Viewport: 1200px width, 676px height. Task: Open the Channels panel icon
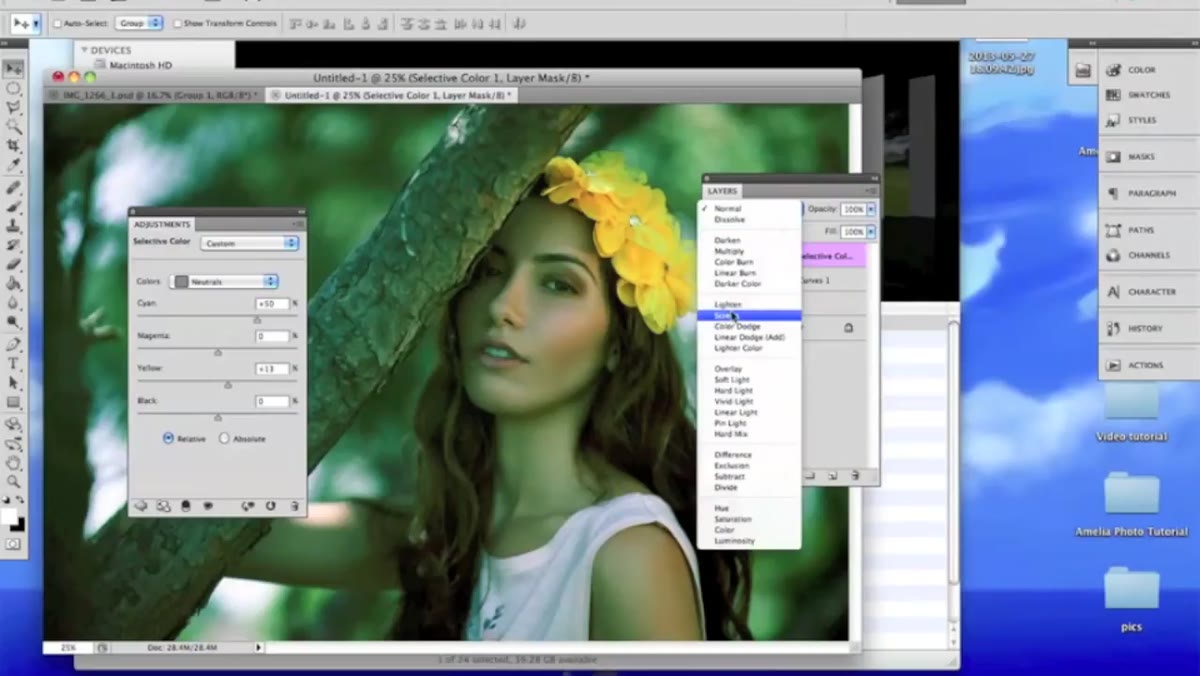point(1114,255)
